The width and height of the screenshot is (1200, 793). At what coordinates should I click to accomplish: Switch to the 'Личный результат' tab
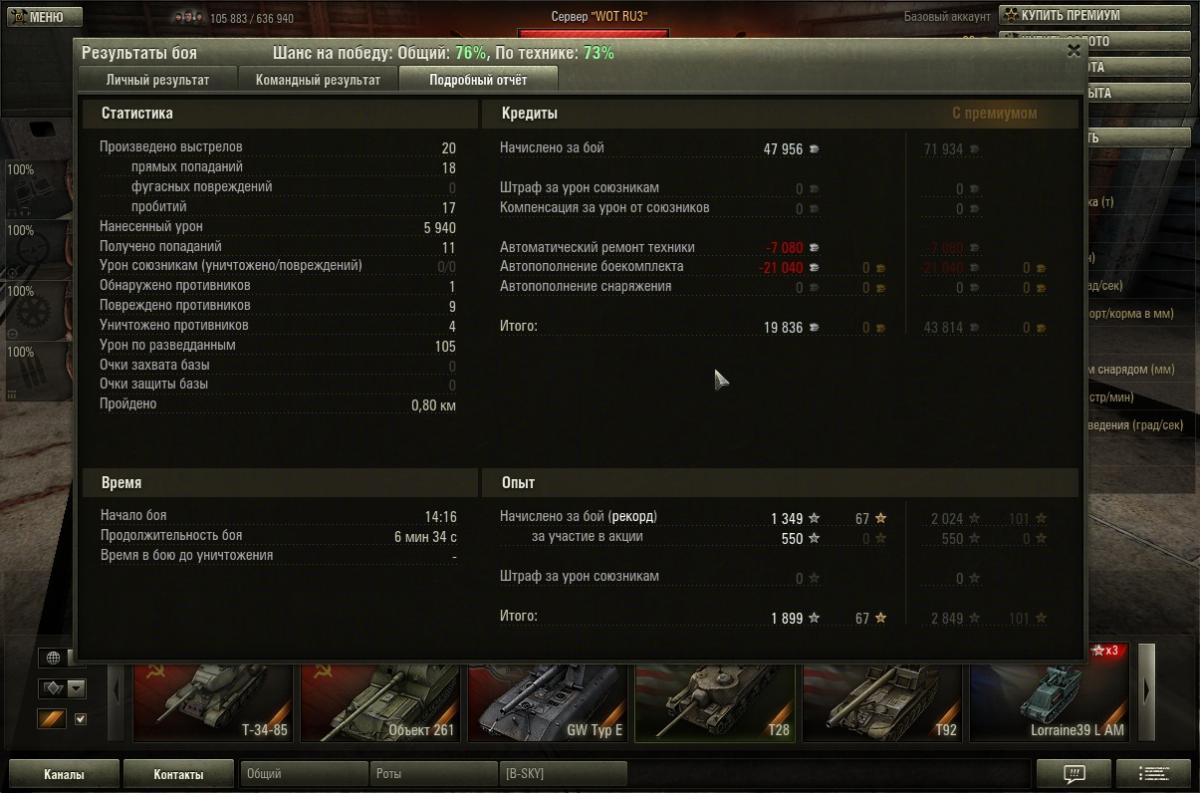(158, 79)
